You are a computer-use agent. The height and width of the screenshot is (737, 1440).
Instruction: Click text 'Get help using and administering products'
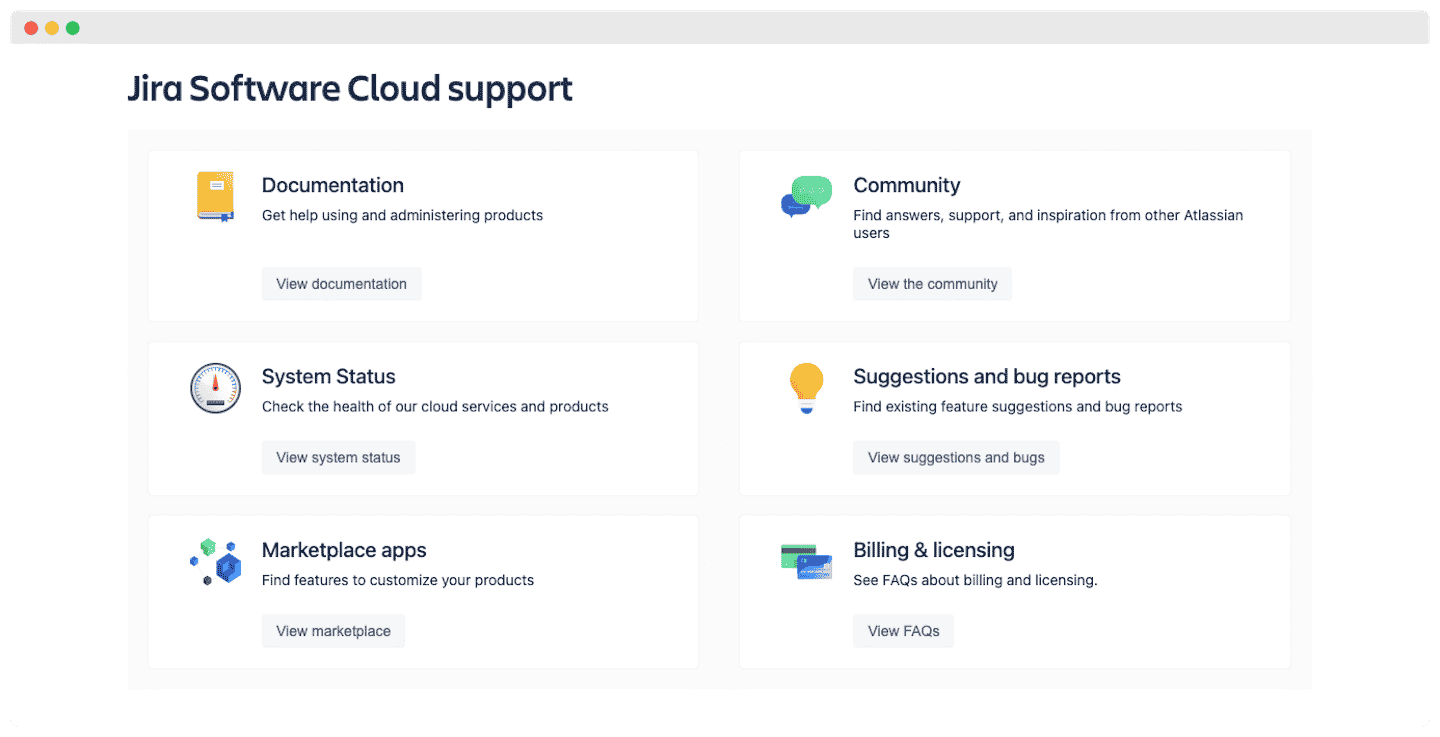[402, 215]
